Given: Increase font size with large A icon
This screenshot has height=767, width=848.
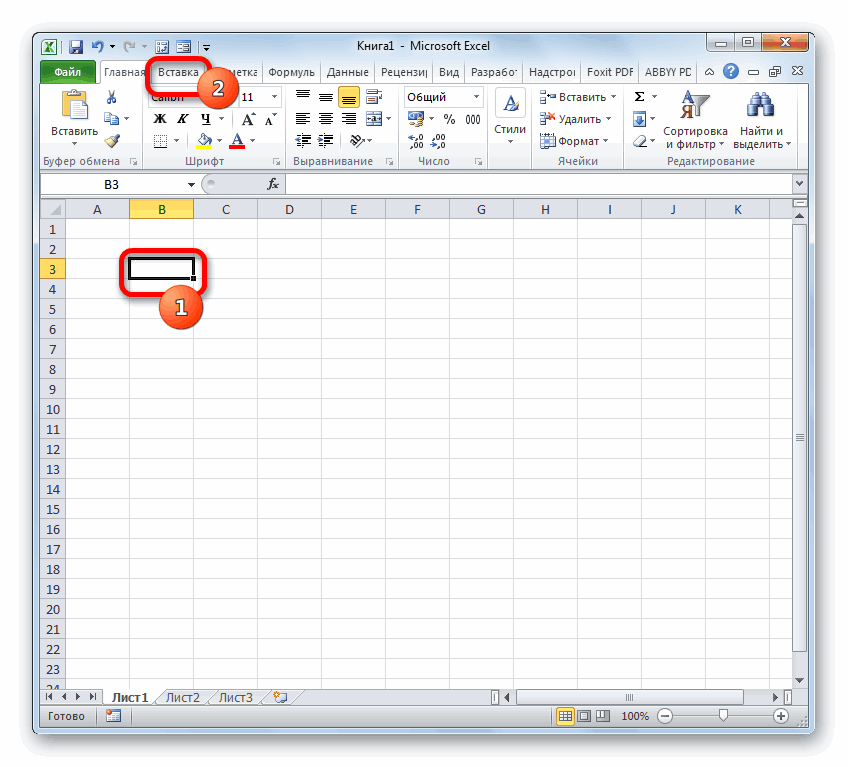Looking at the screenshot, I should pos(248,119).
